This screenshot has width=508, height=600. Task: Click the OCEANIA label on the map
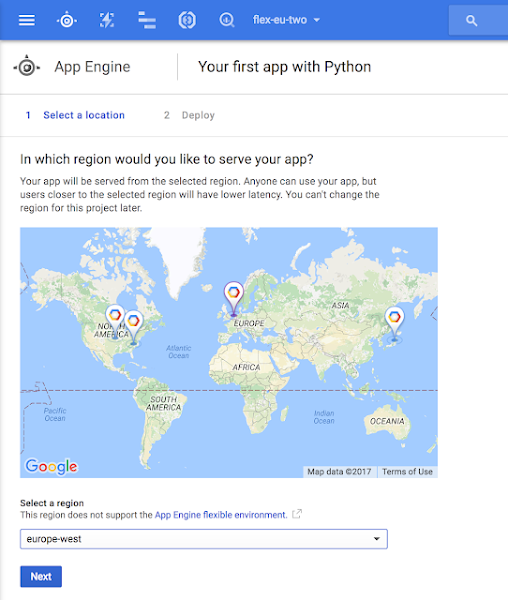tap(387, 421)
